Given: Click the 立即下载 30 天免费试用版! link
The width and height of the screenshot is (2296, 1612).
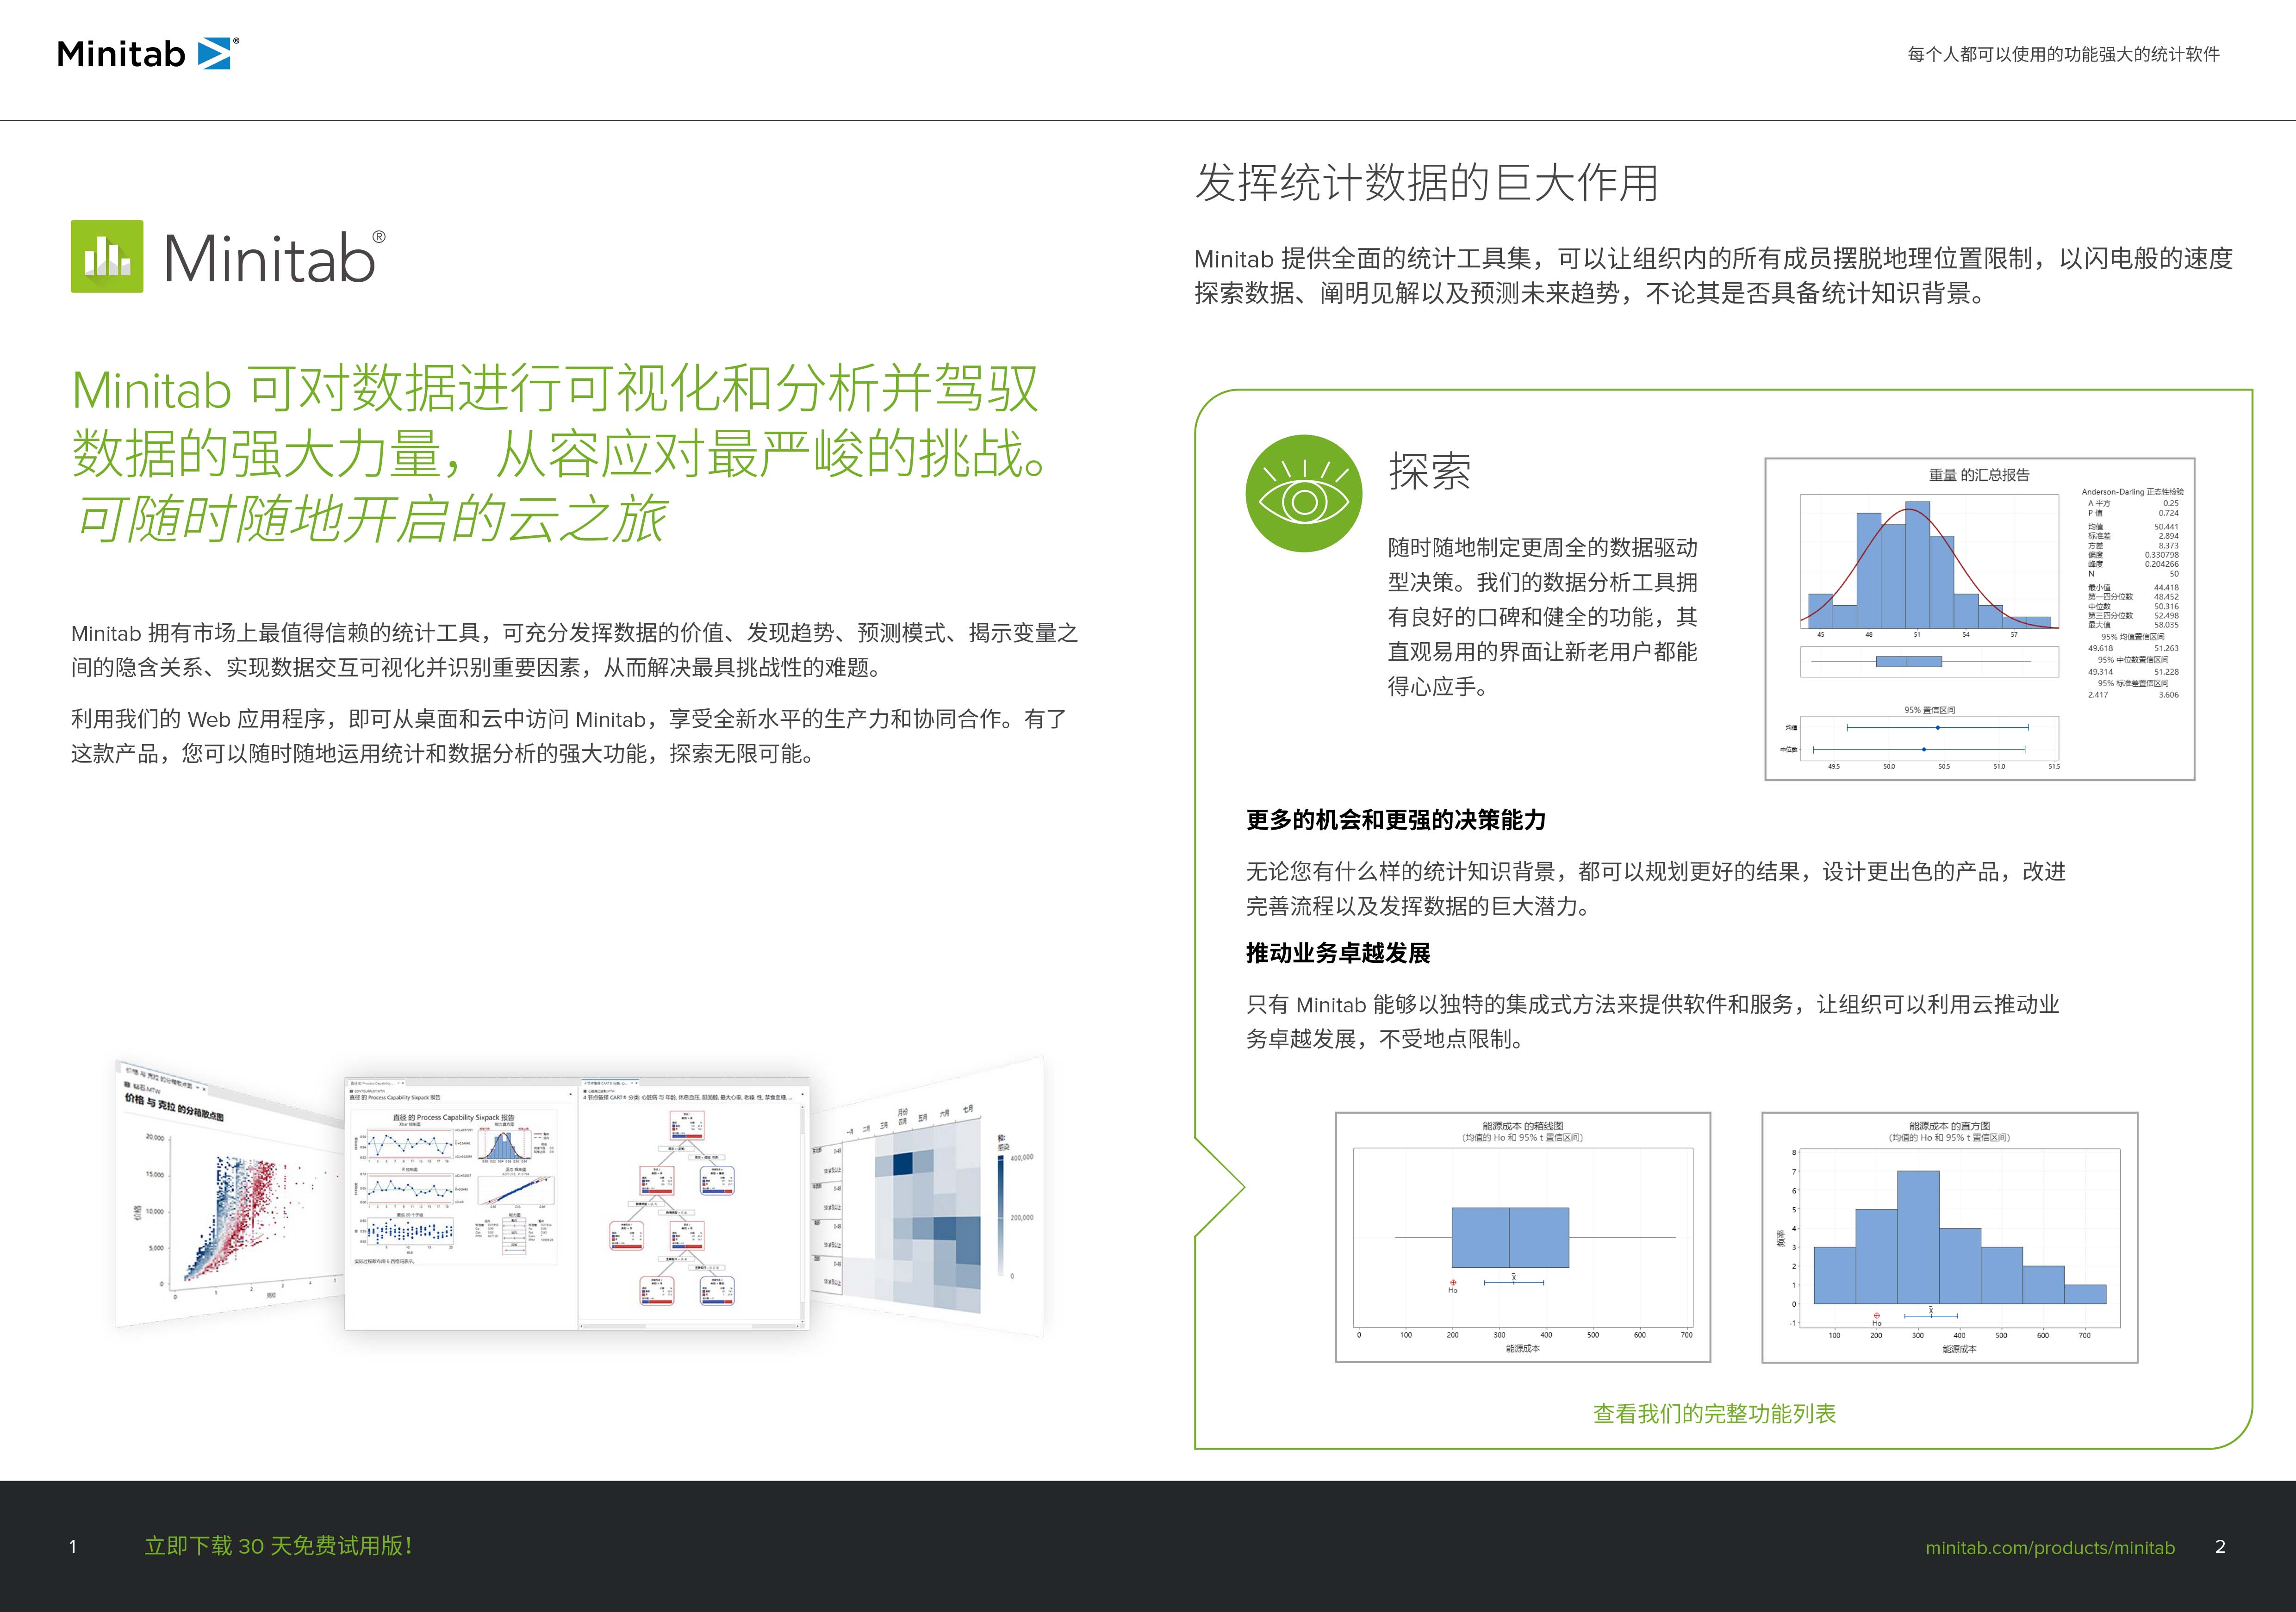Looking at the screenshot, I should (279, 1546).
